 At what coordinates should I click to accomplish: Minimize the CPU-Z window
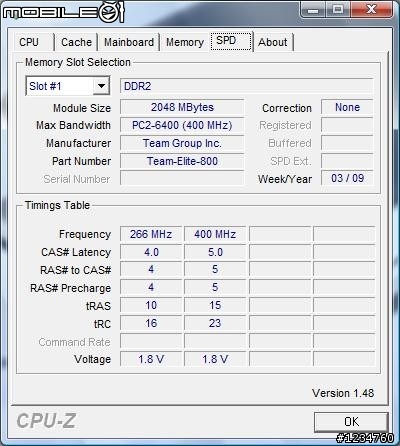312,9
